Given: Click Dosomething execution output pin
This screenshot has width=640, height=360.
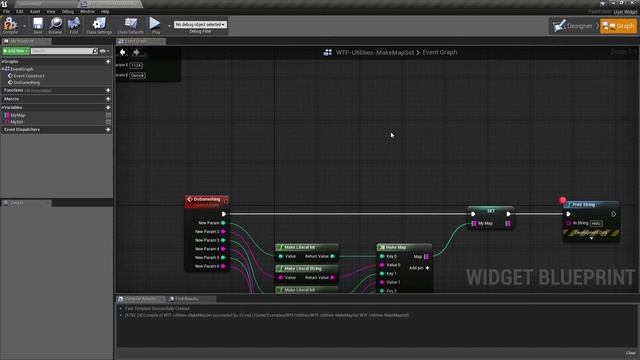Looking at the screenshot, I should 224,214.
